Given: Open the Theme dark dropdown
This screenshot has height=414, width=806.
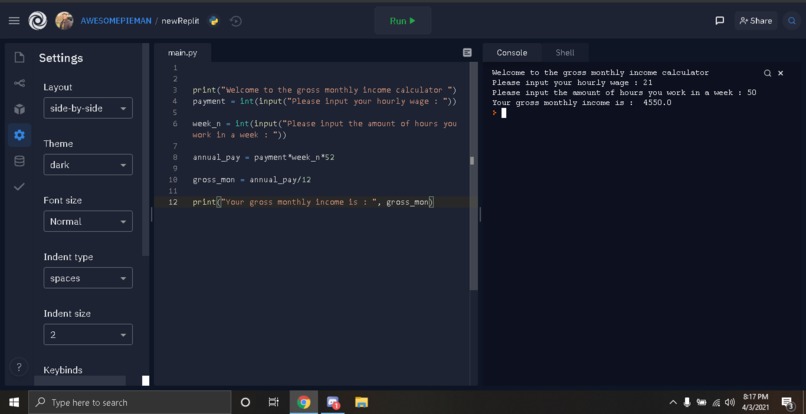Looking at the screenshot, I should (x=88, y=165).
